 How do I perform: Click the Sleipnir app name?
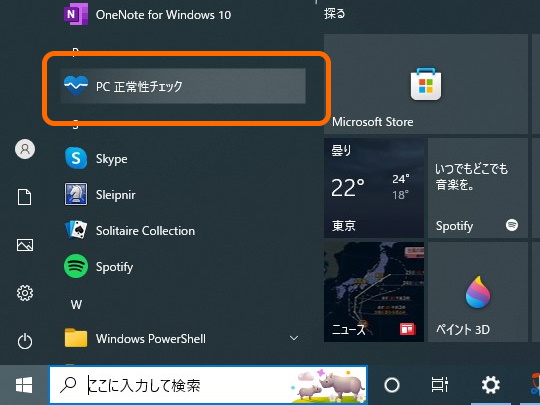coord(116,195)
